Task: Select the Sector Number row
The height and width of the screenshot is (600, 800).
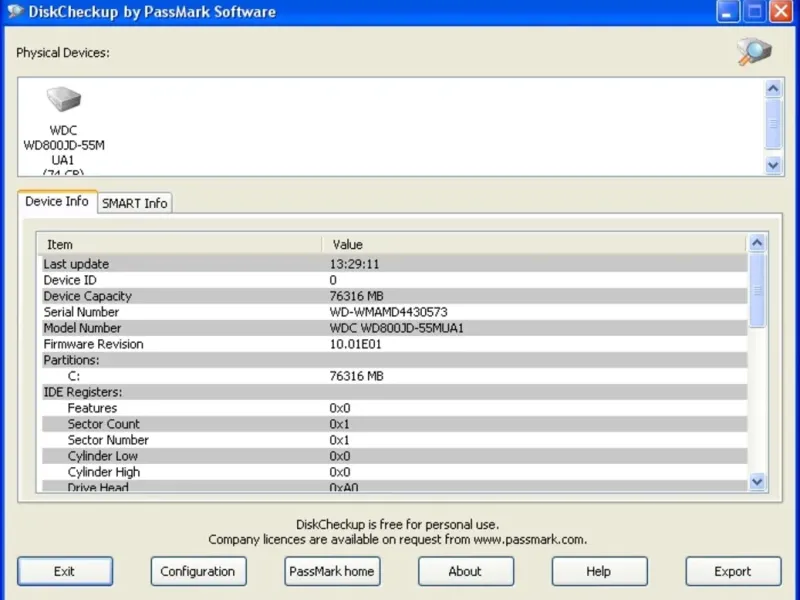Action: coord(394,440)
